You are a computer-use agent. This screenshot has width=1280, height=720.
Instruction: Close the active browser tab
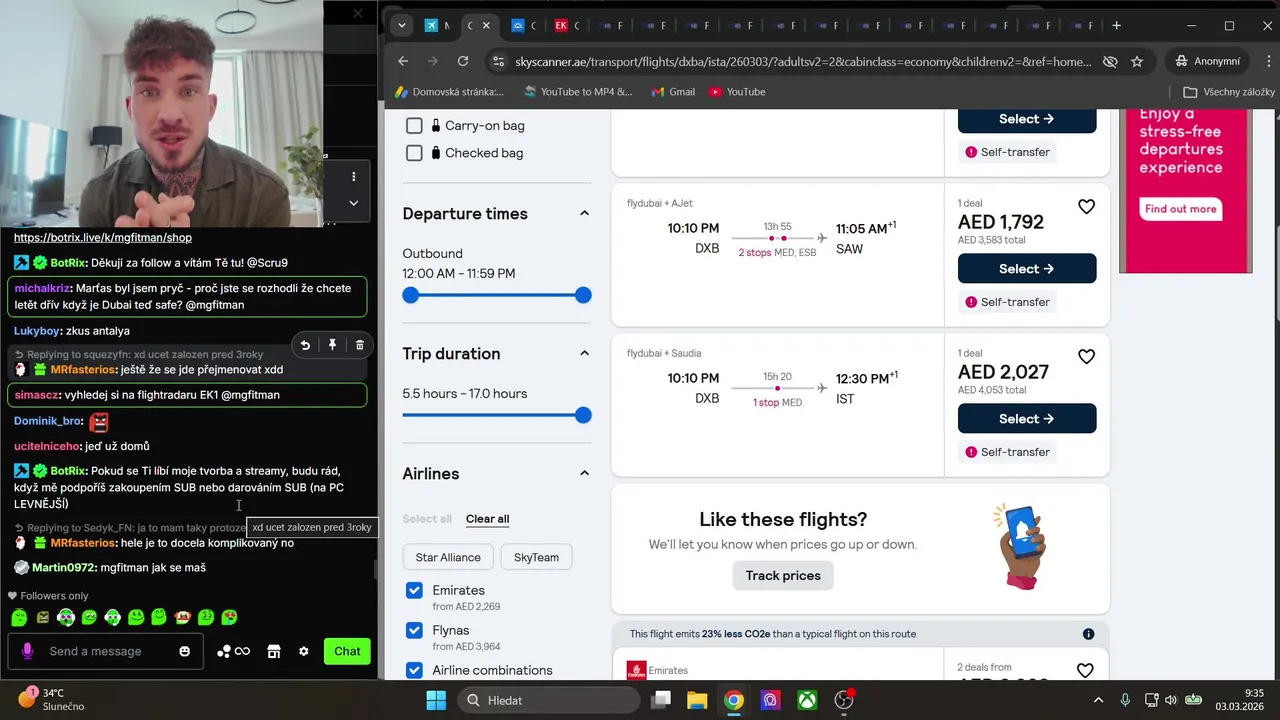486,25
